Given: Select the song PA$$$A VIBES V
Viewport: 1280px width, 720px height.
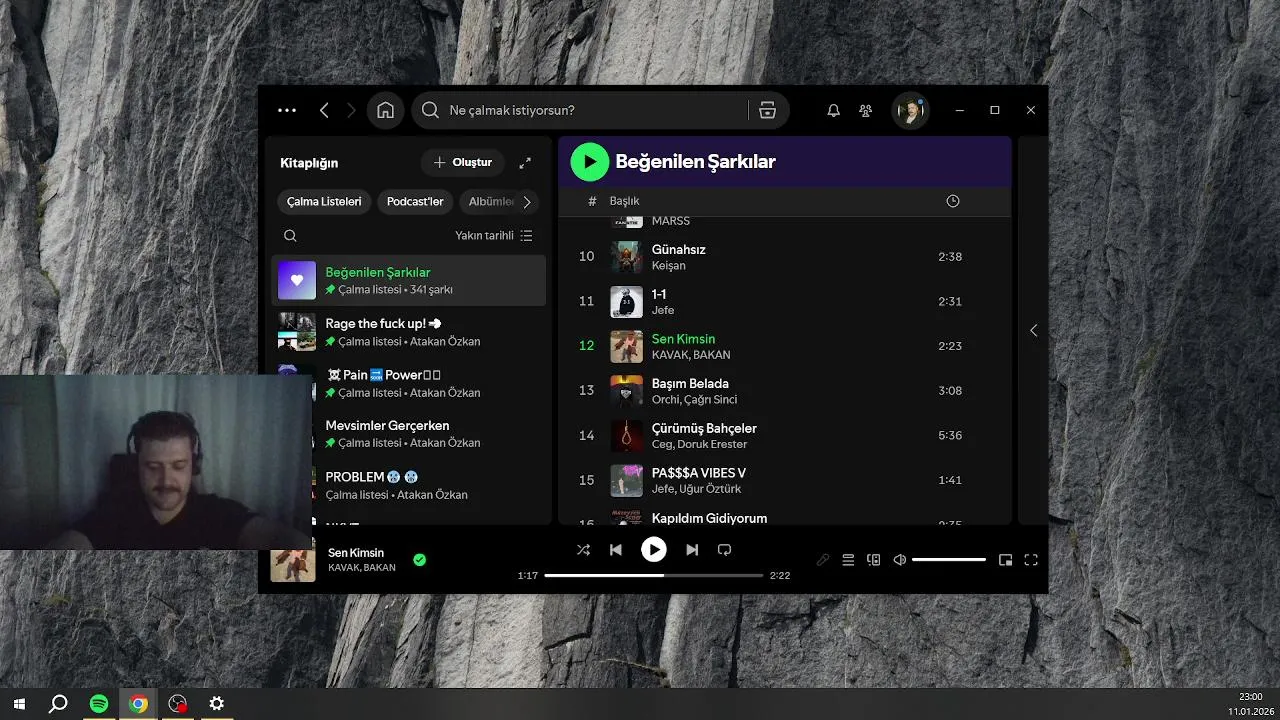Looking at the screenshot, I should [699, 473].
